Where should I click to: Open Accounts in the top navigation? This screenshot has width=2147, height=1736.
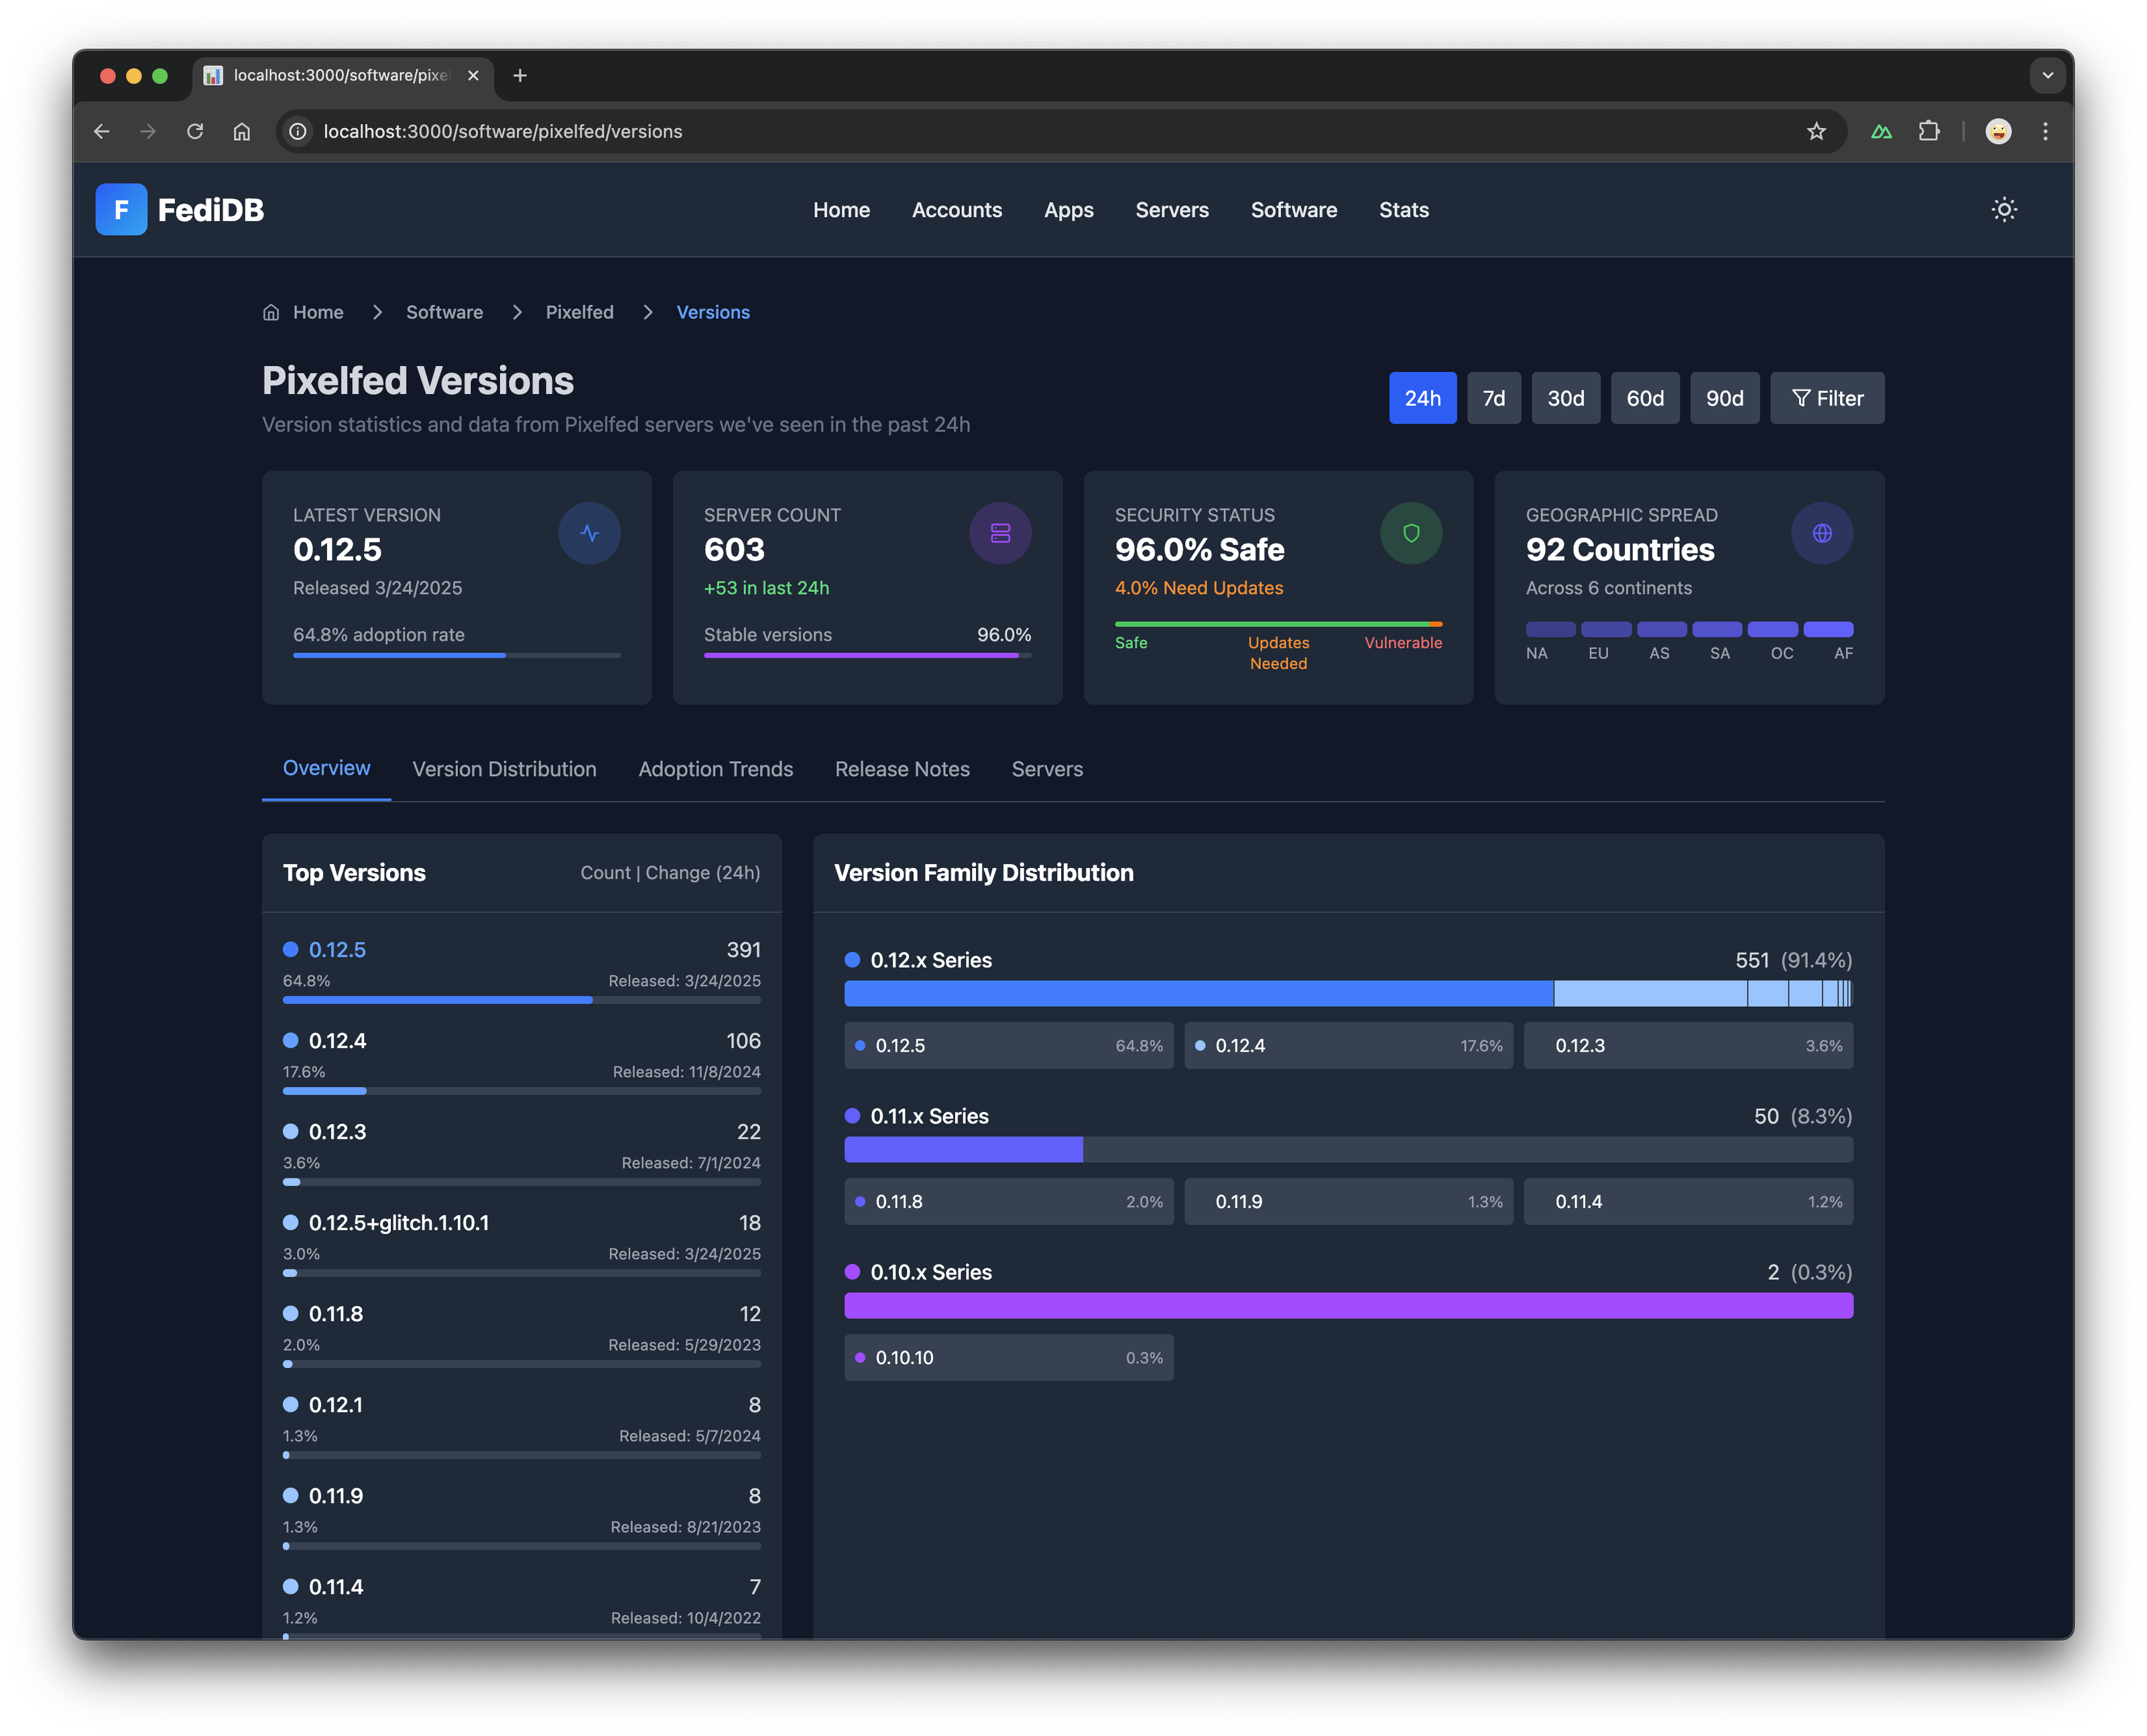[x=956, y=210]
